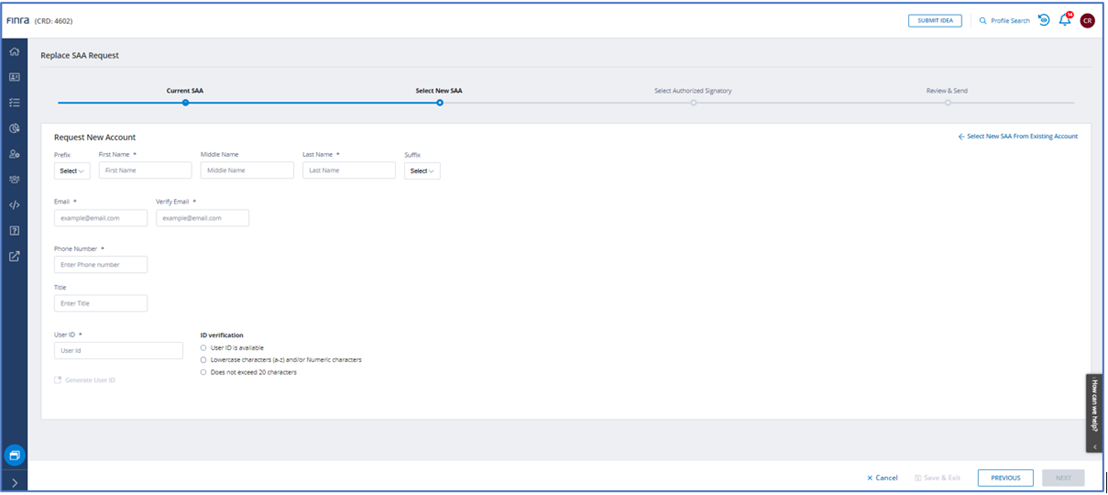Go to Select Authorized Signatory step
This screenshot has height=495, width=1108.
click(x=693, y=102)
